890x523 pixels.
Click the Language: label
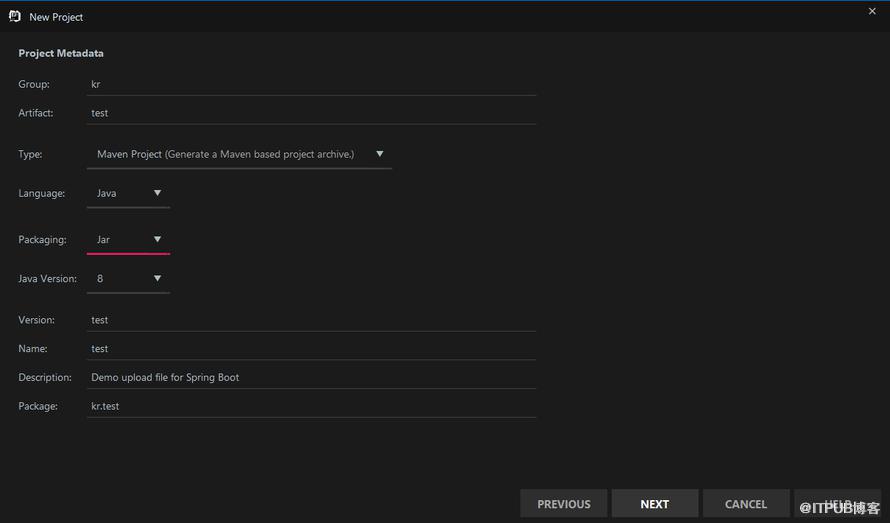click(x=41, y=193)
